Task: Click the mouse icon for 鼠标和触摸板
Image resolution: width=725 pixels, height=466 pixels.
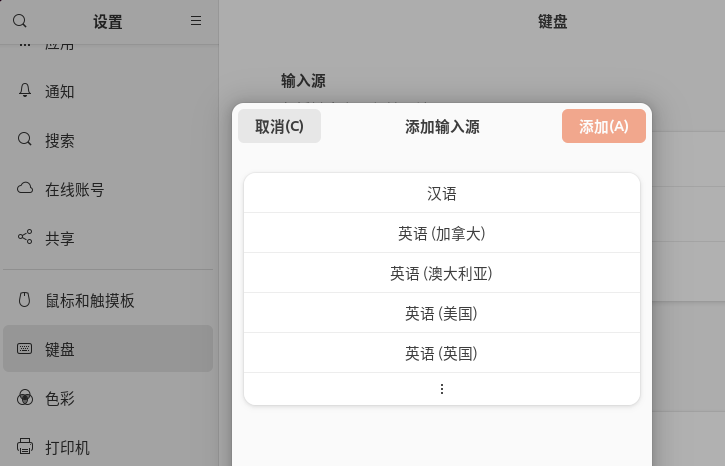Action: [25, 300]
